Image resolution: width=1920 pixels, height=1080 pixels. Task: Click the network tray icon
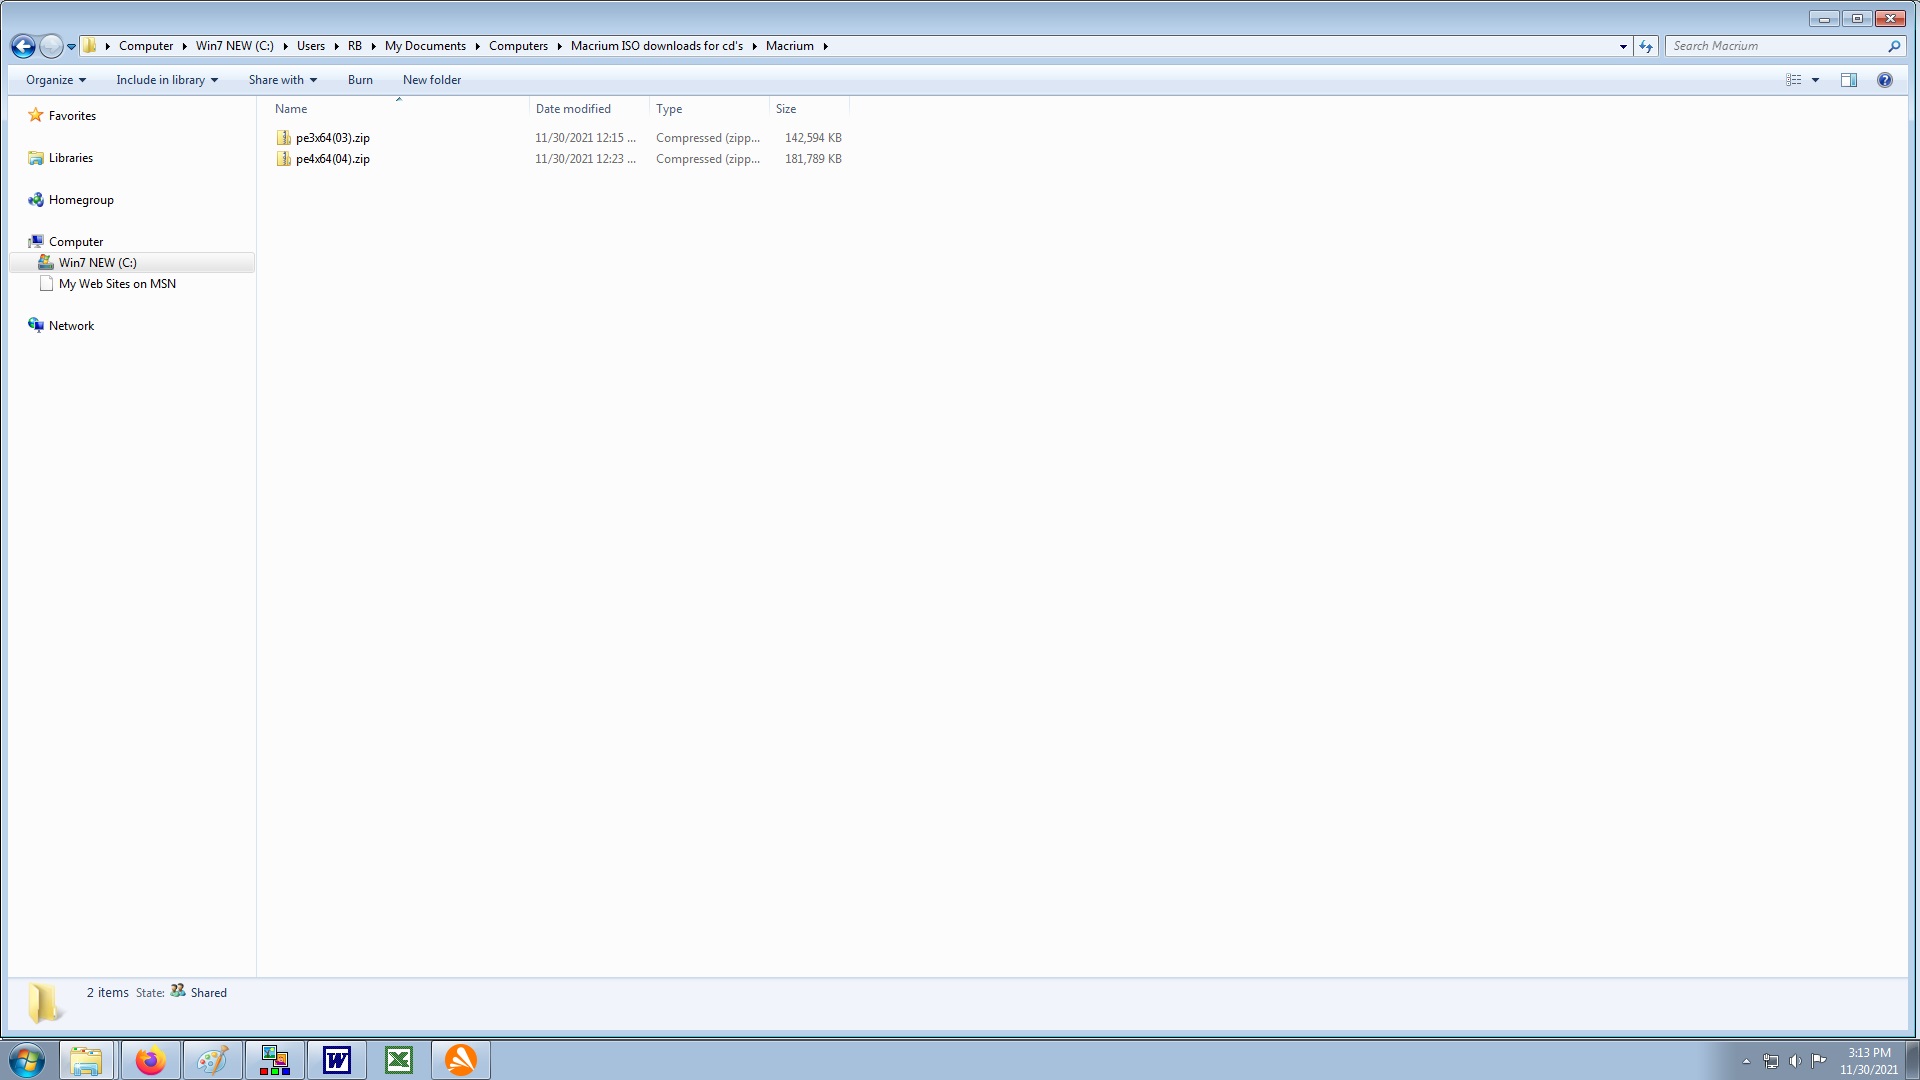click(x=1771, y=1061)
